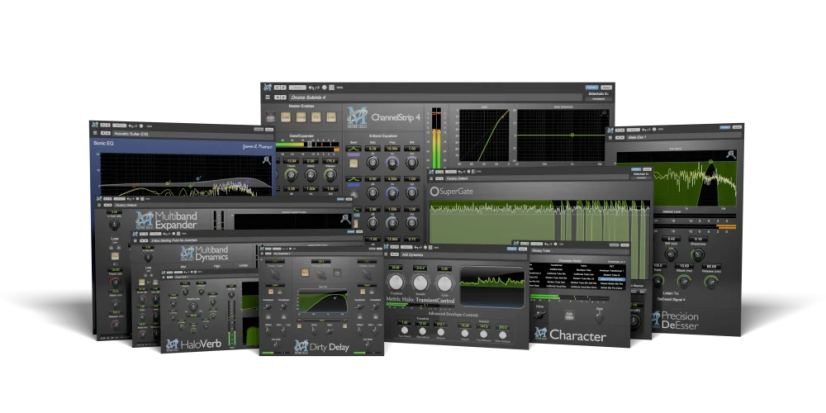Image resolution: width=826 pixels, height=413 pixels.
Task: Select the blue band node in Sonic EQ
Action: pos(199,178)
